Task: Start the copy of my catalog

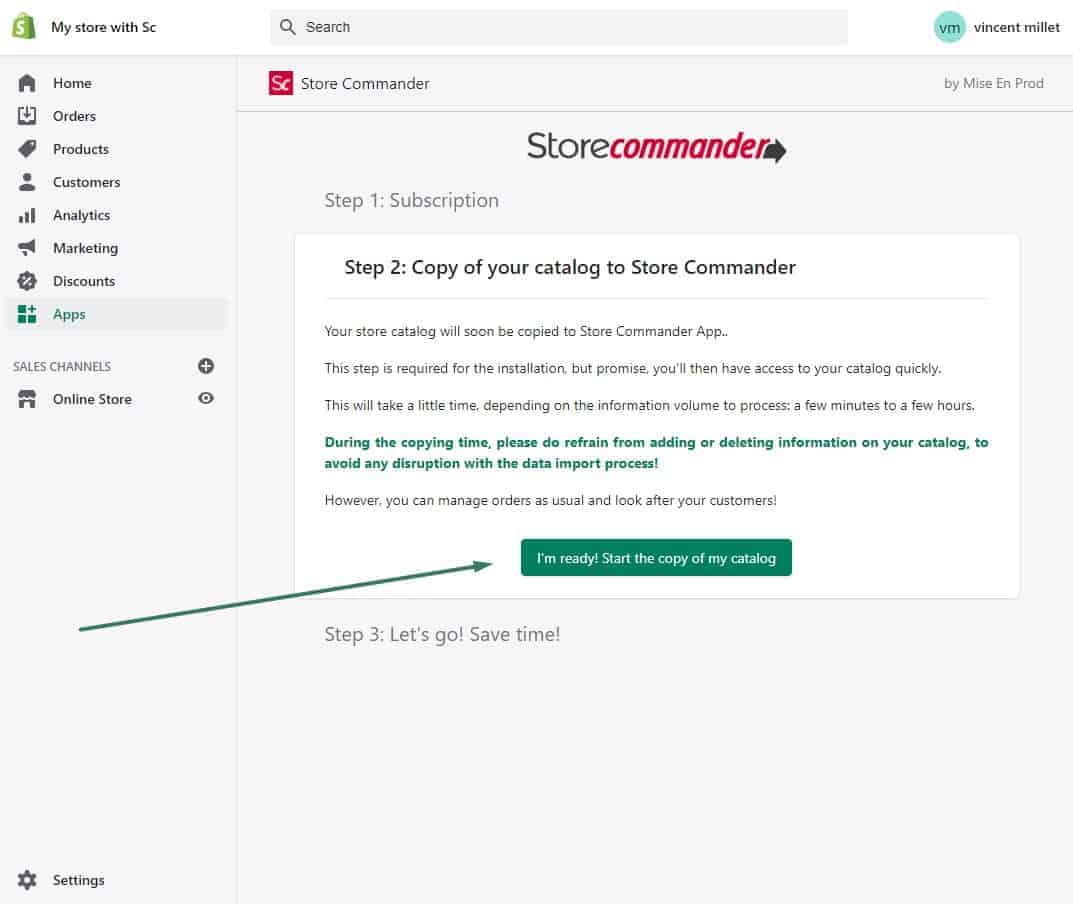Action: click(656, 558)
